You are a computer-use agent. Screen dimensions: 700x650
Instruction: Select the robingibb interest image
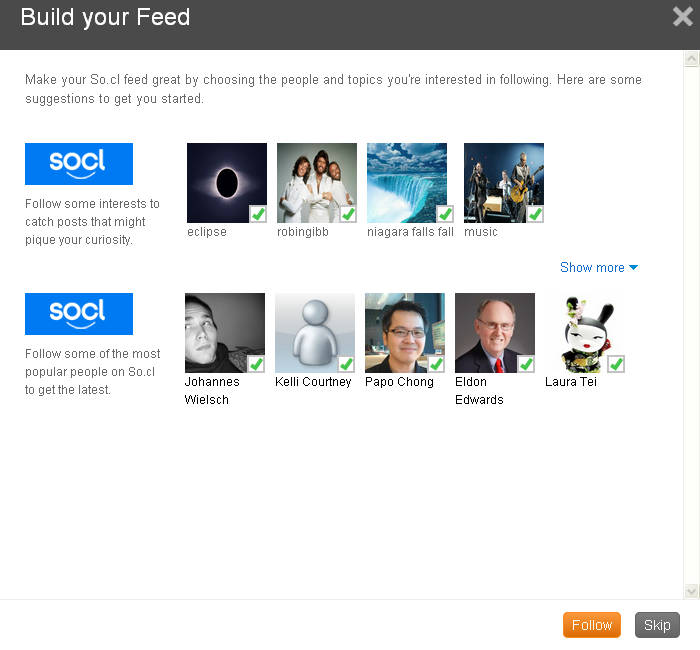point(316,182)
